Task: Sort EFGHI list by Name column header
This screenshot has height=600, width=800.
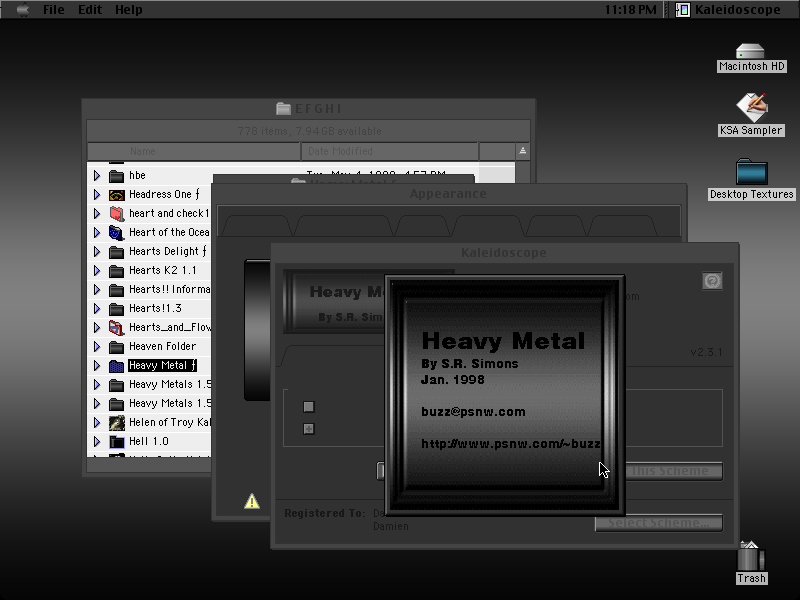Action: coord(194,152)
